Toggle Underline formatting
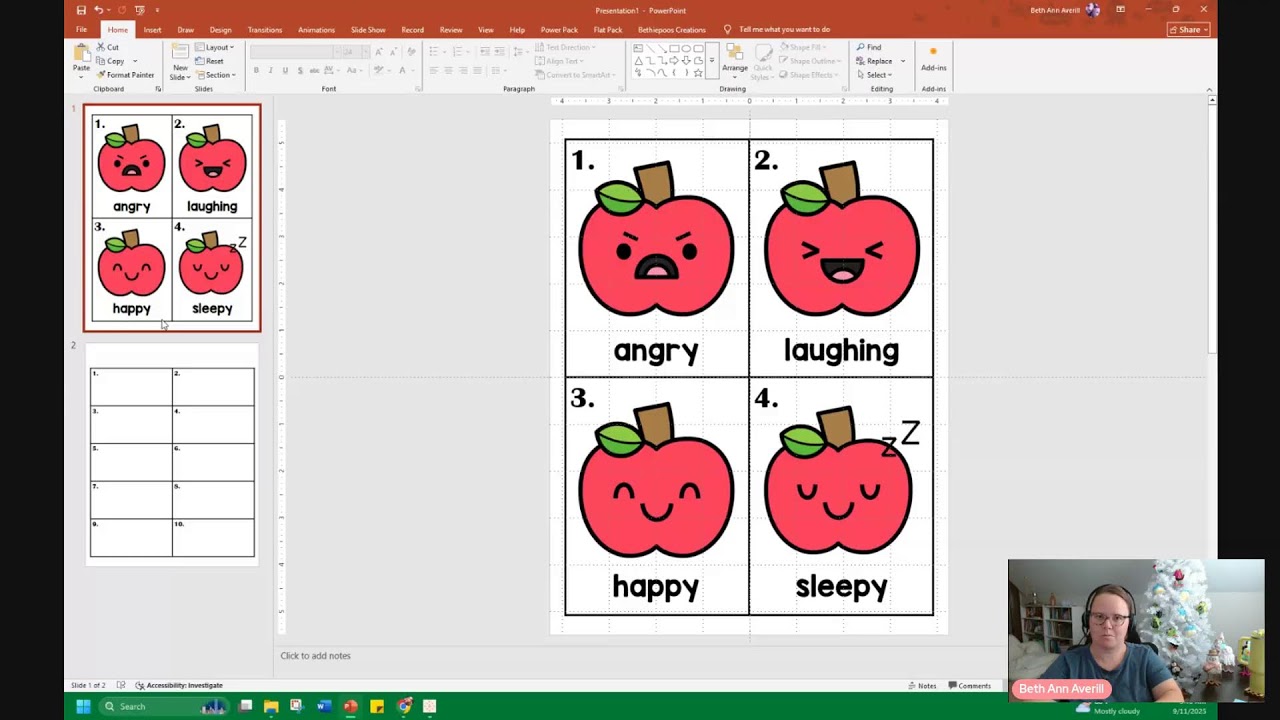 pyautogui.click(x=285, y=70)
